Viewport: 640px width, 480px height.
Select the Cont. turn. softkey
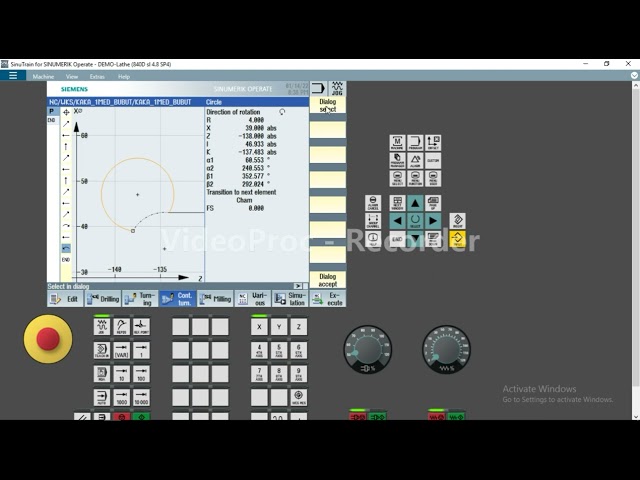click(178, 299)
